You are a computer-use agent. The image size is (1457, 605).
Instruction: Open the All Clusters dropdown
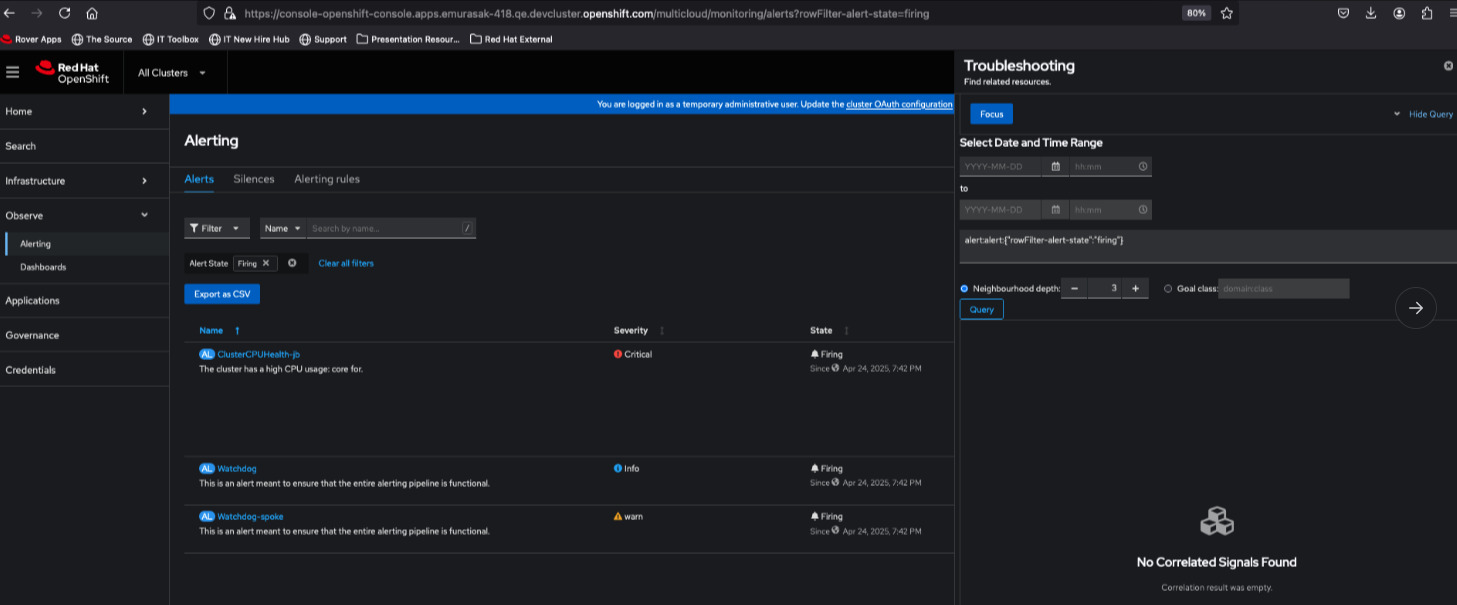click(x=172, y=73)
